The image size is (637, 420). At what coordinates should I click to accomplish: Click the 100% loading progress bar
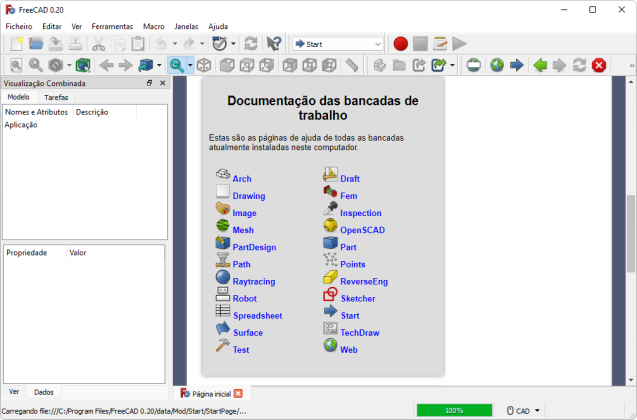coord(455,411)
